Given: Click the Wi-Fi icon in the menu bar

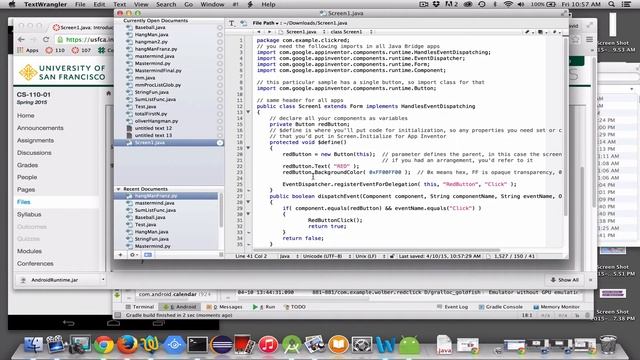Looking at the screenshot, I should (508, 4).
